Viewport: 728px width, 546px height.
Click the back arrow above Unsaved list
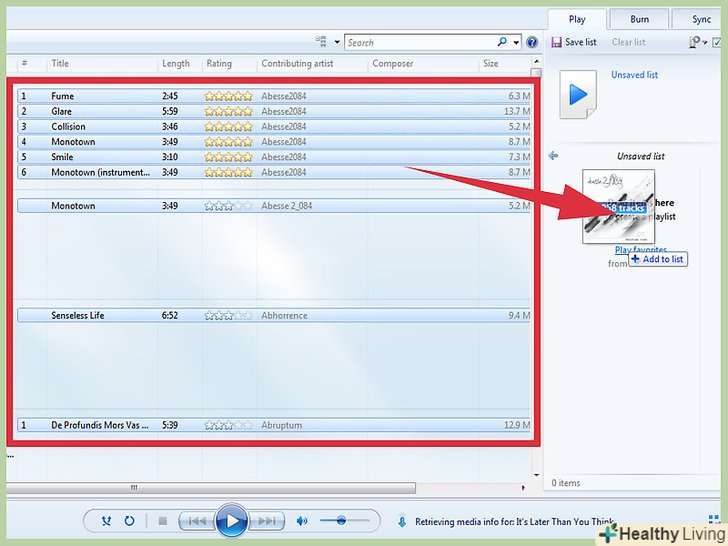point(553,156)
